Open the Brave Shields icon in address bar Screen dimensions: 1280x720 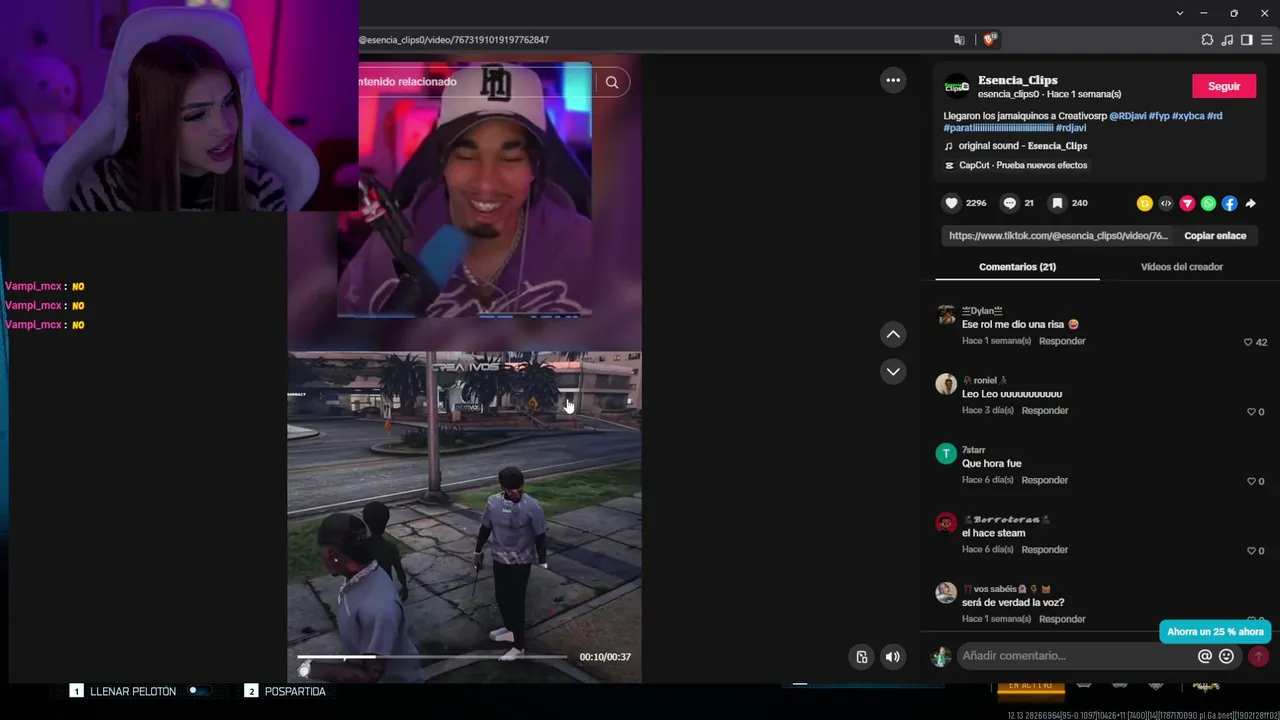pos(990,40)
